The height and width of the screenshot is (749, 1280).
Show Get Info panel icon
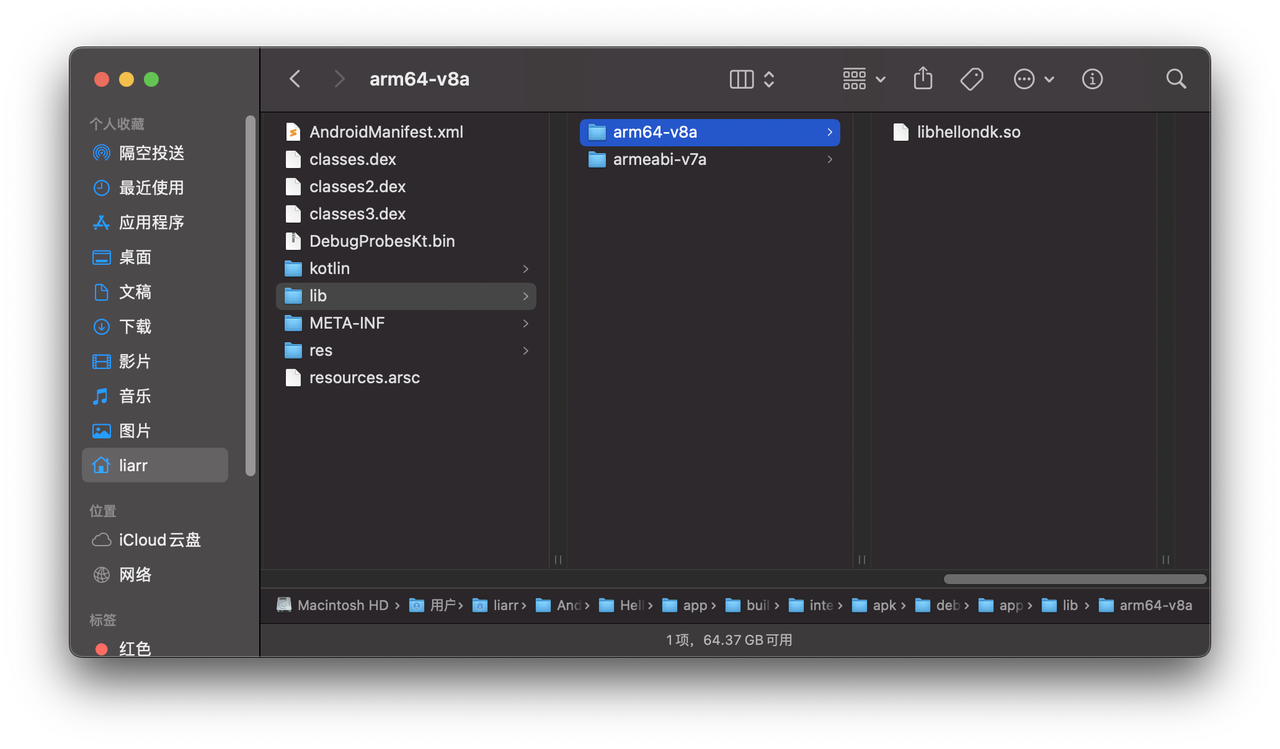tap(1092, 79)
